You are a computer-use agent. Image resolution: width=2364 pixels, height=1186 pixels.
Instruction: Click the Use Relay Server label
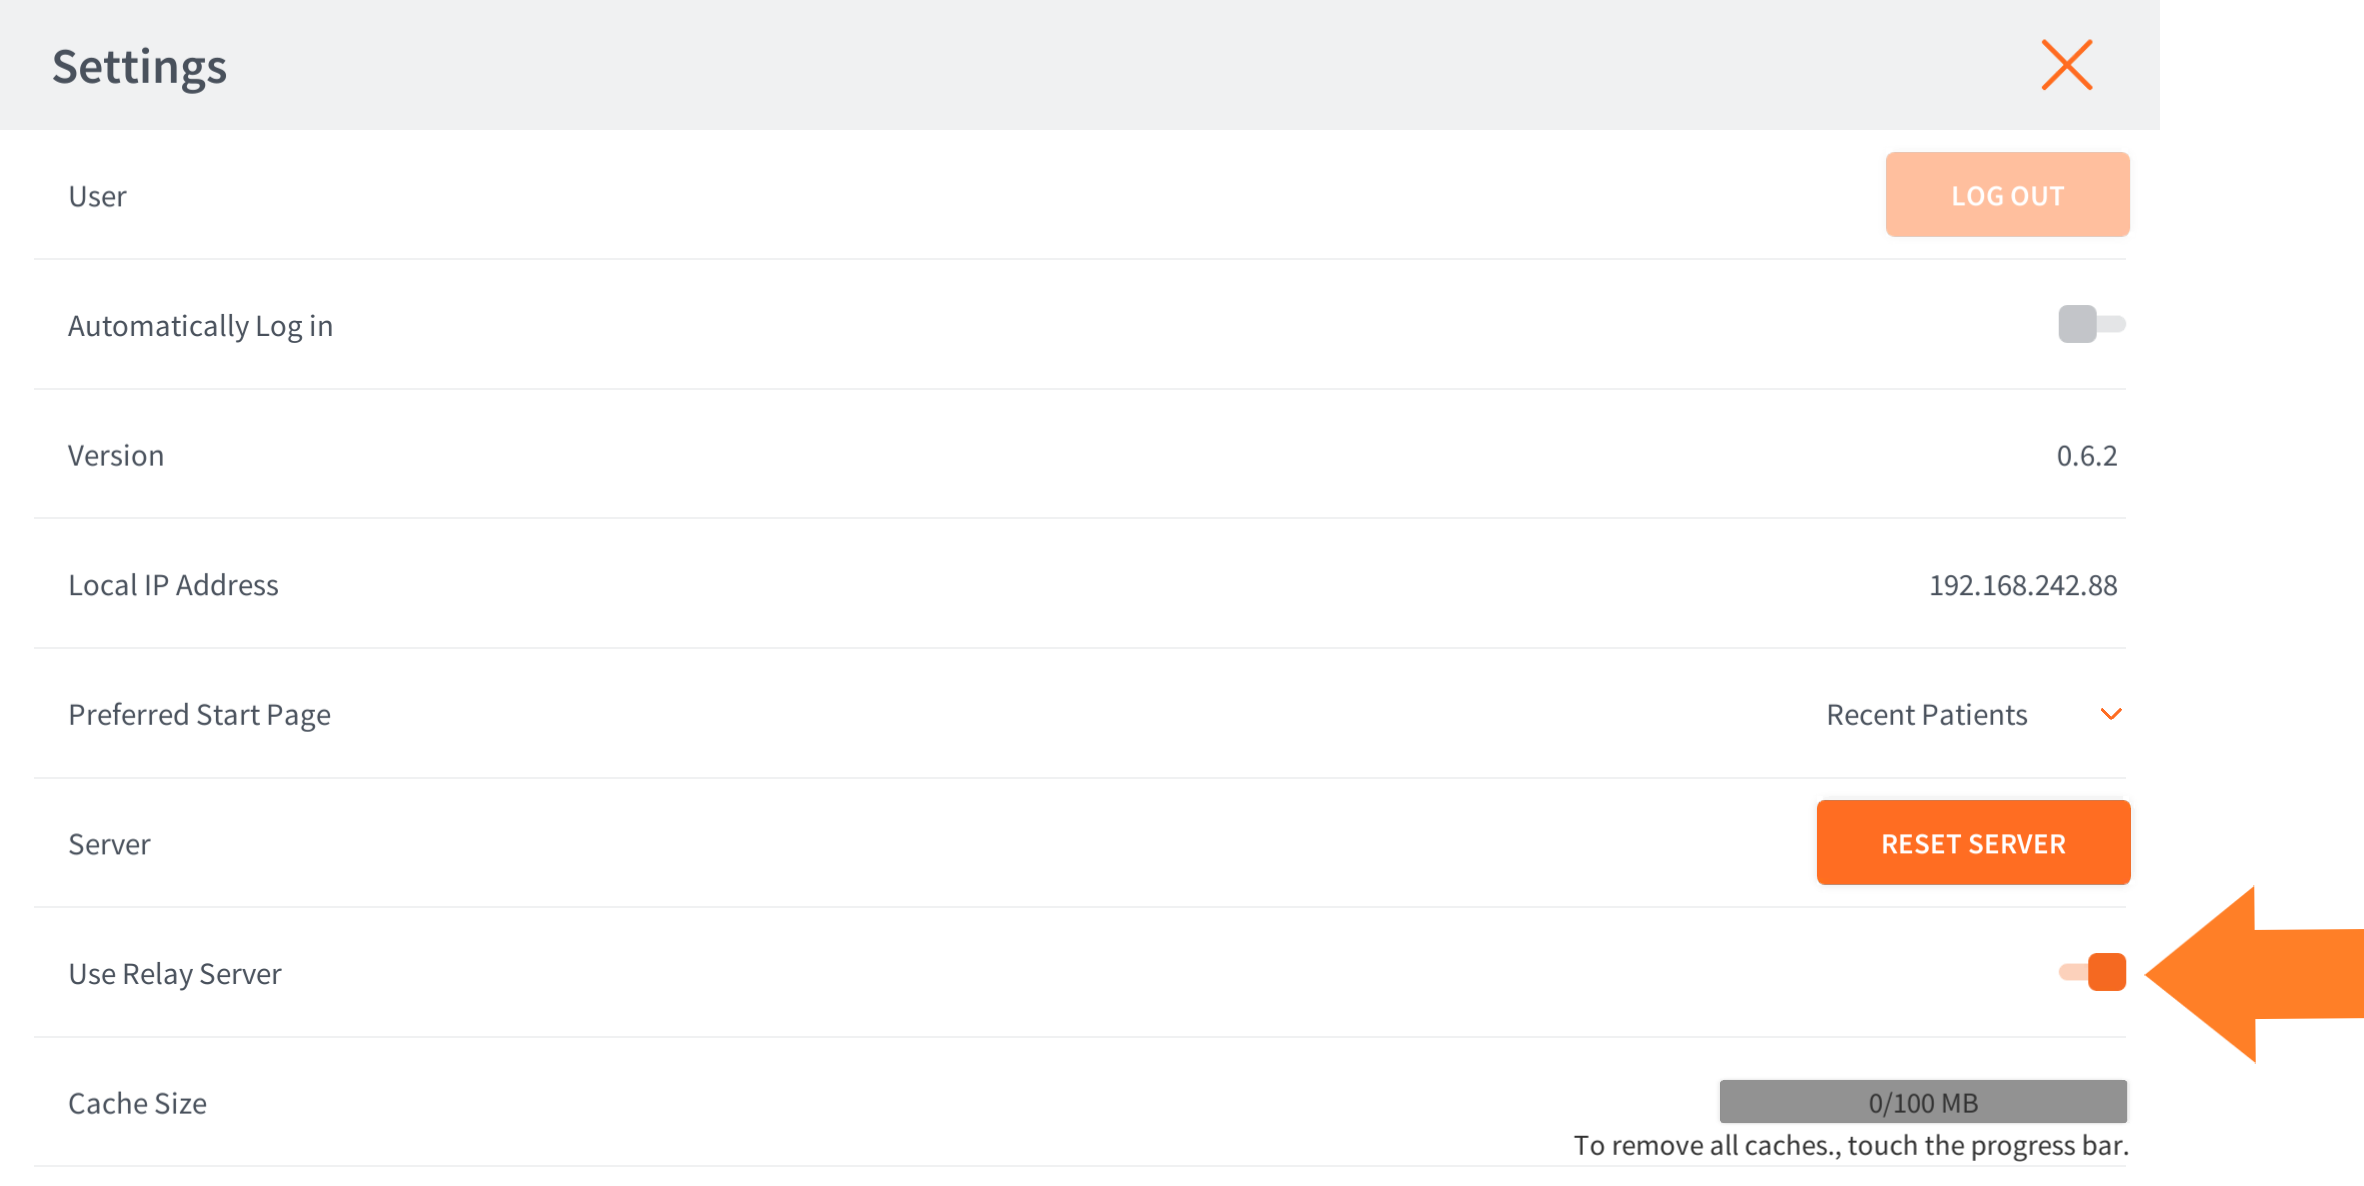(x=175, y=974)
